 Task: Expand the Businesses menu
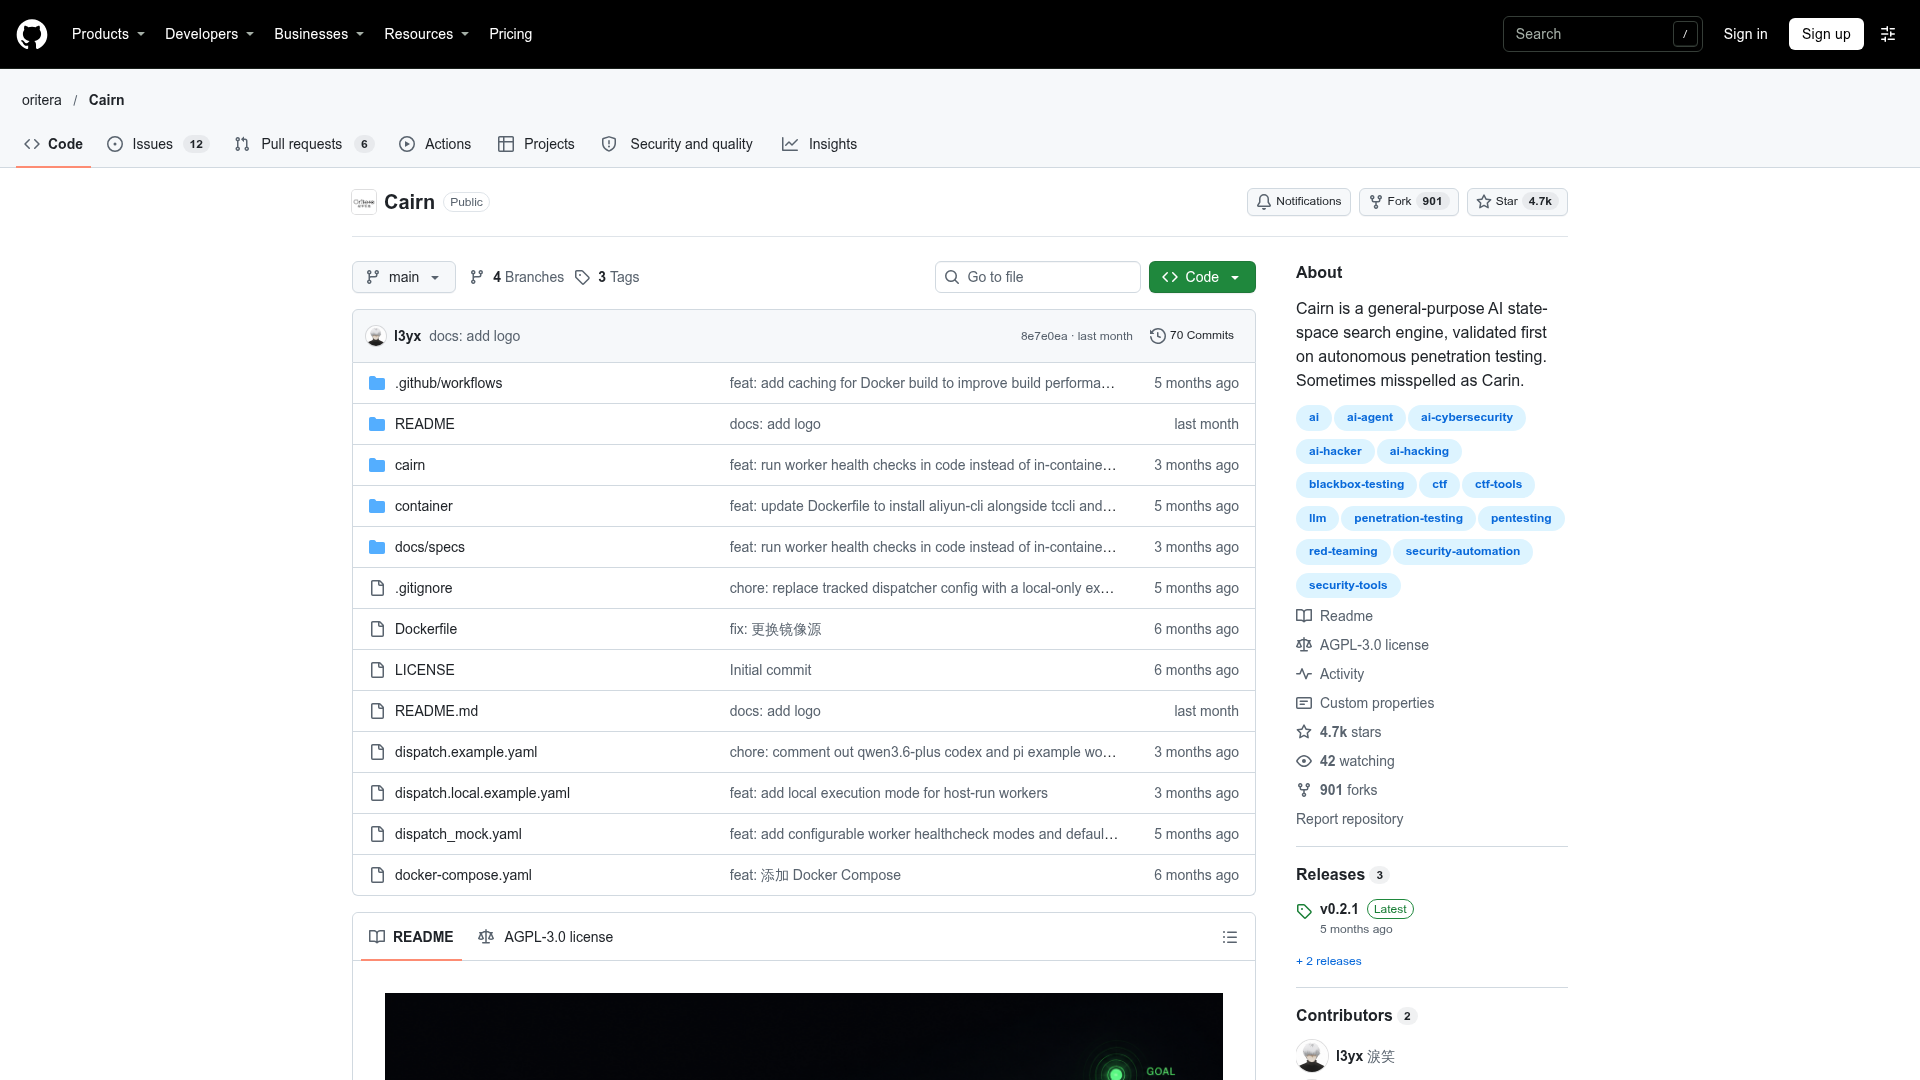click(319, 34)
